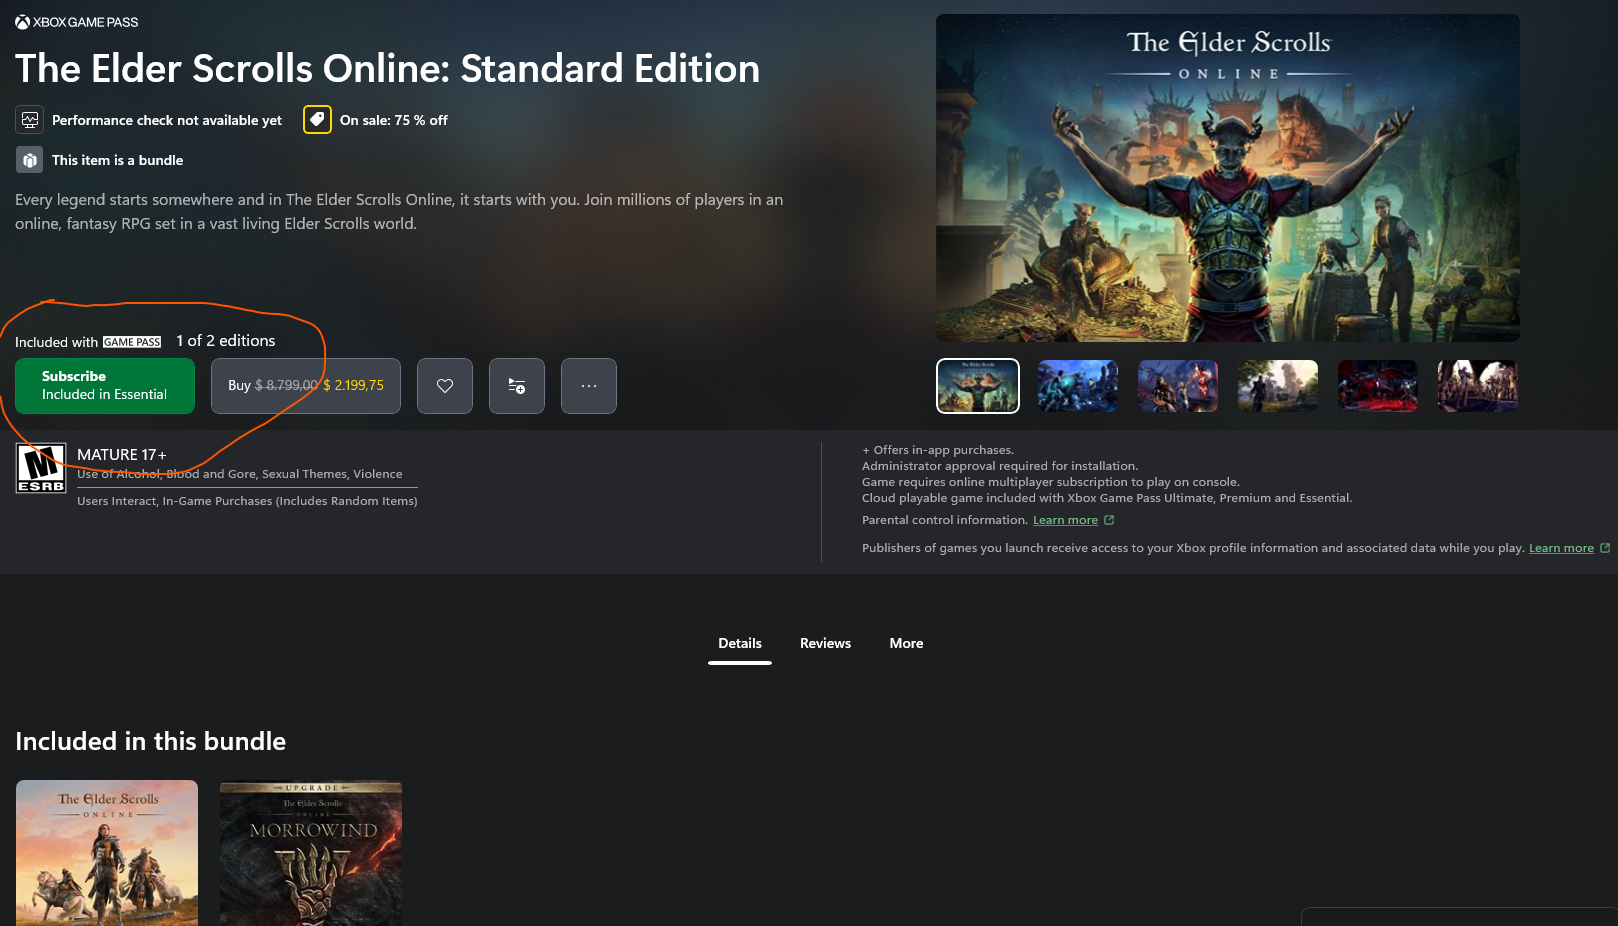Click the Xbox Game Pass logo
The width and height of the screenshot is (1618, 926).
tap(77, 22)
